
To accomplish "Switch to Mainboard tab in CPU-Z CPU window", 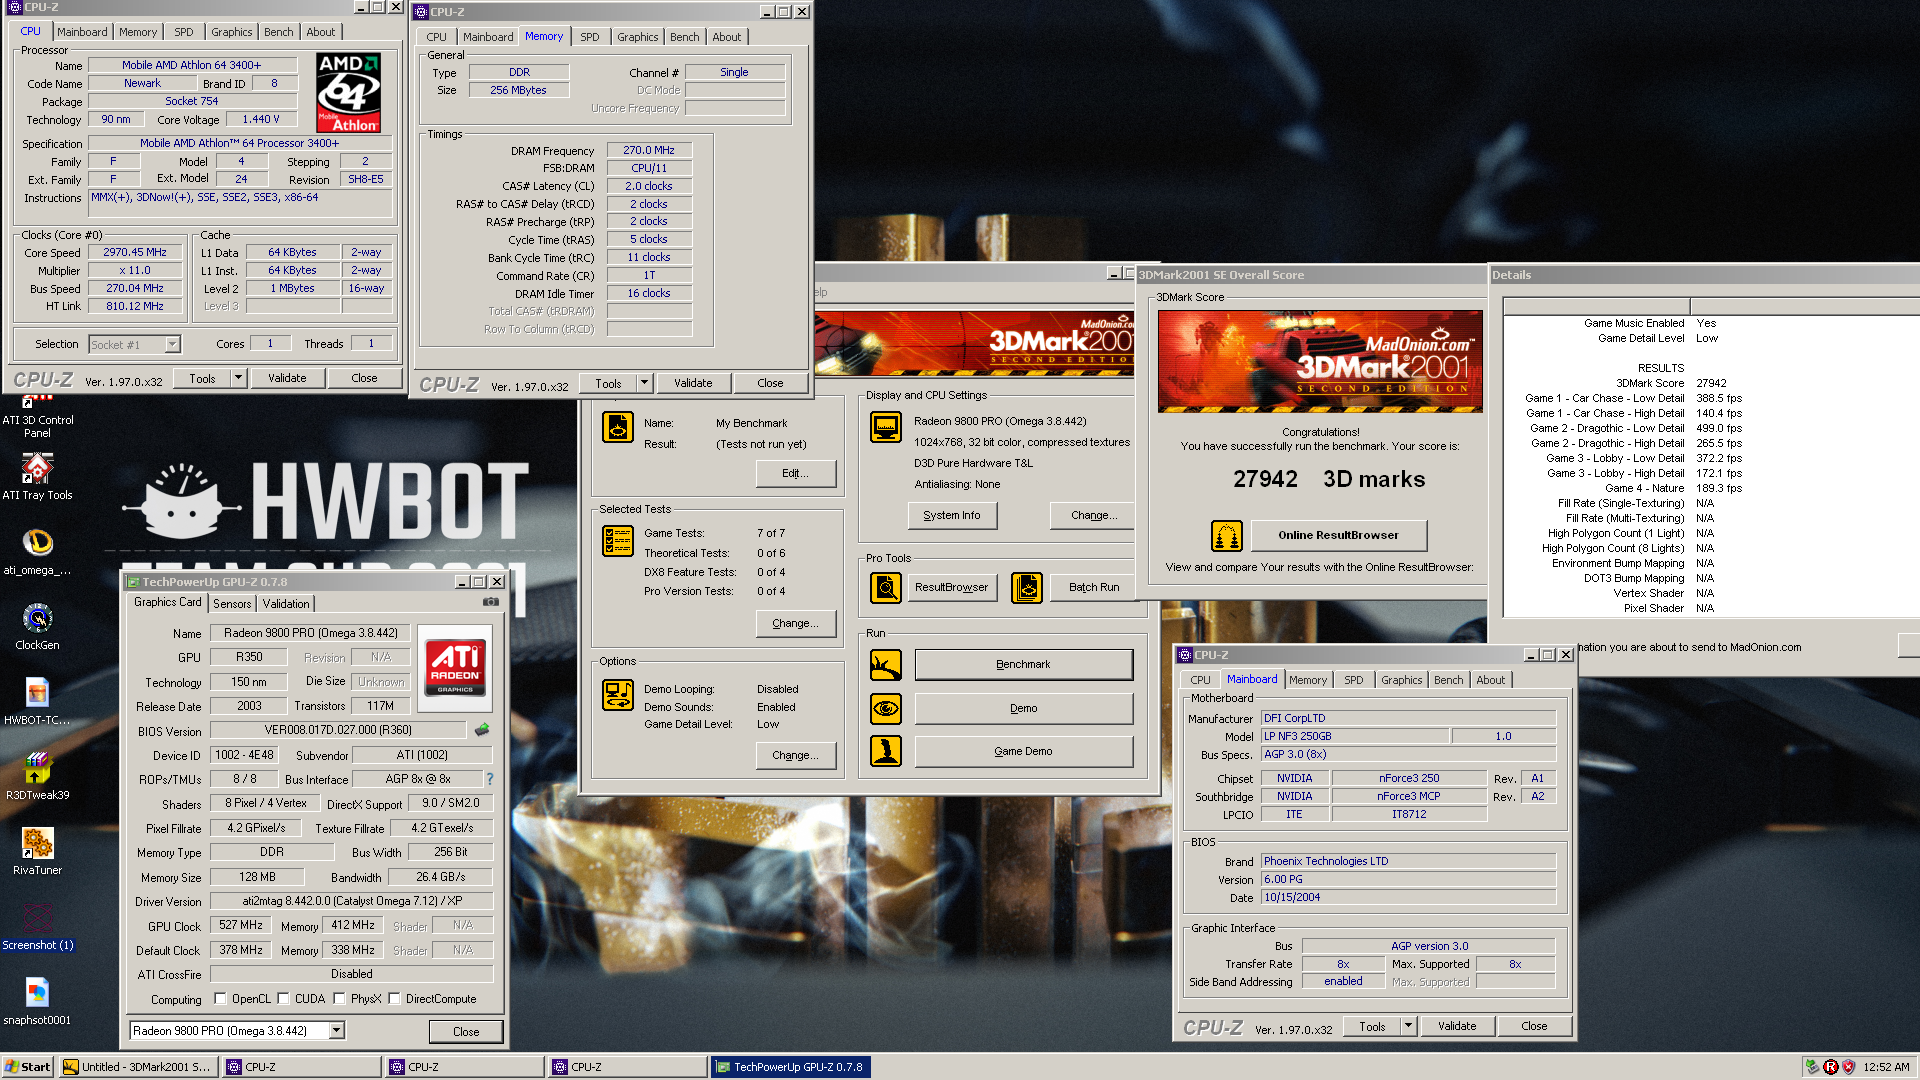I will point(82,32).
